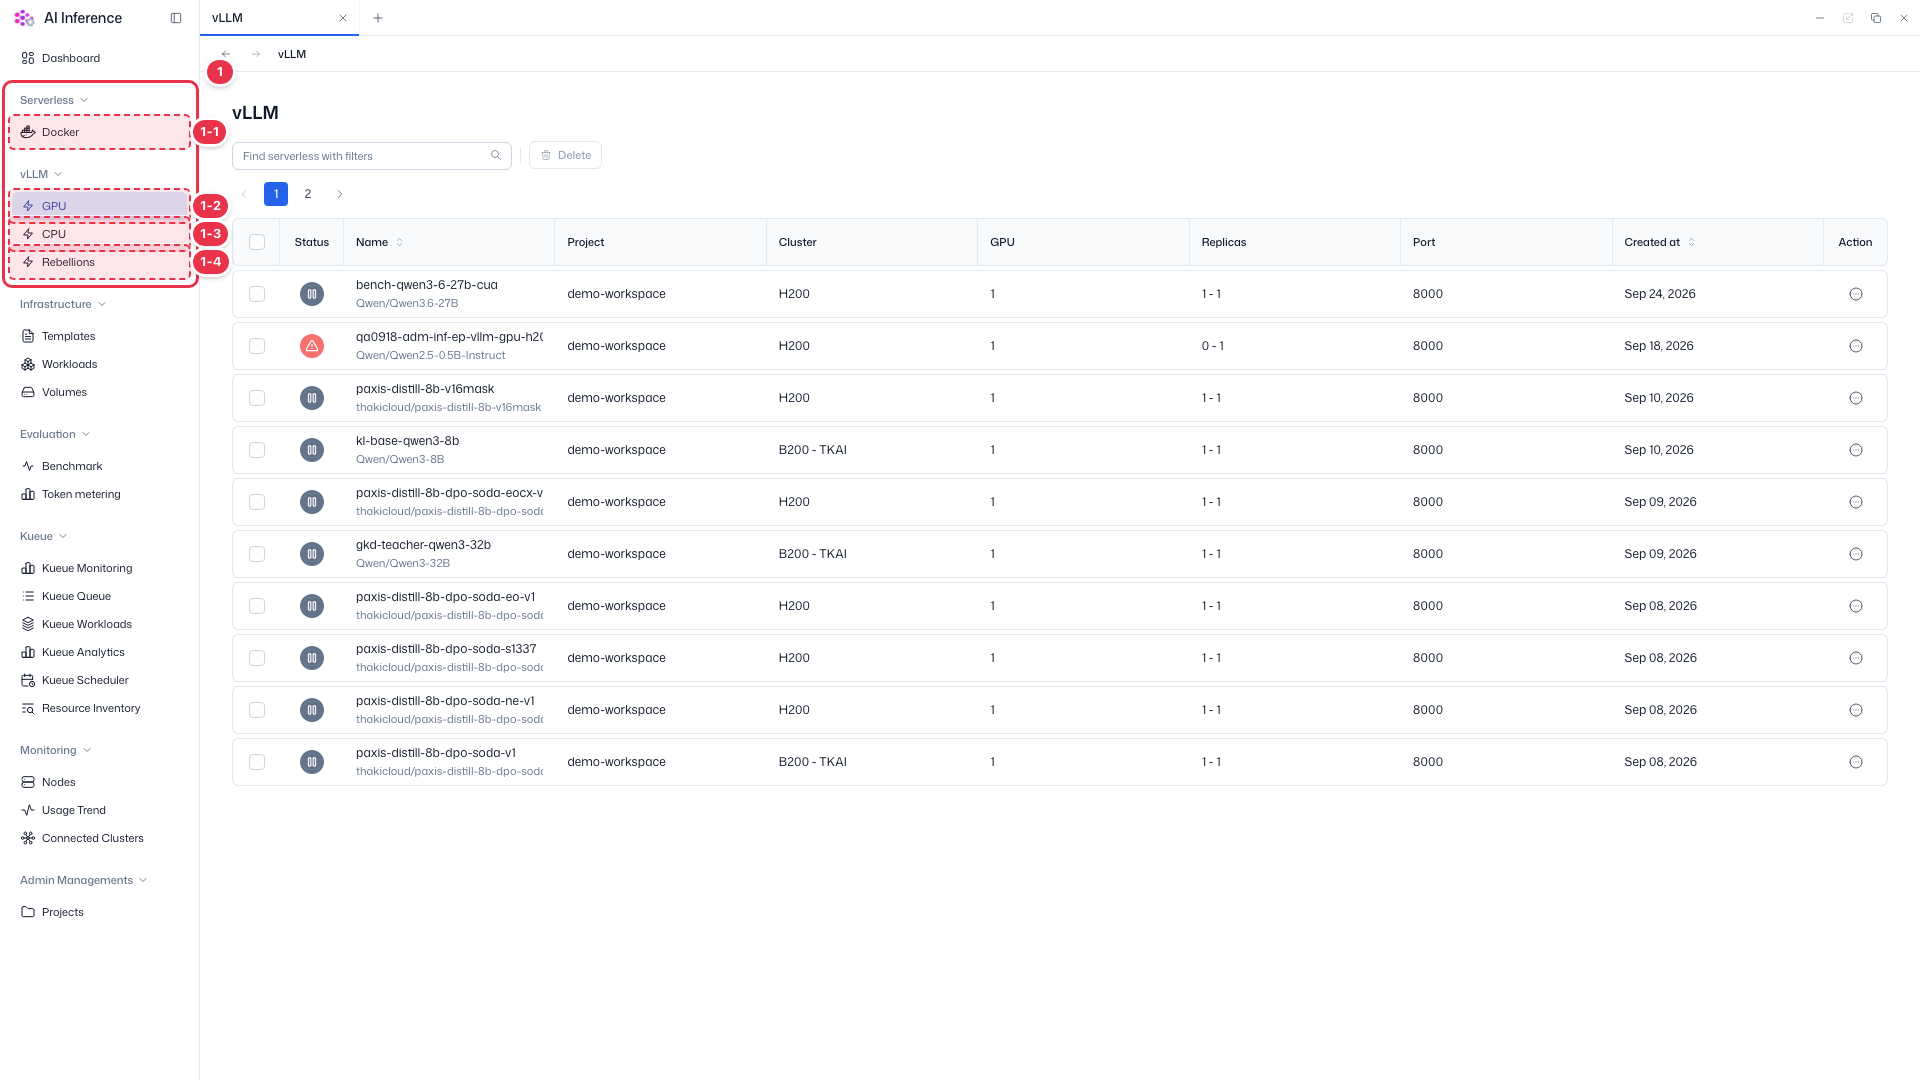Toggle the select-all header checkbox

pyautogui.click(x=257, y=242)
